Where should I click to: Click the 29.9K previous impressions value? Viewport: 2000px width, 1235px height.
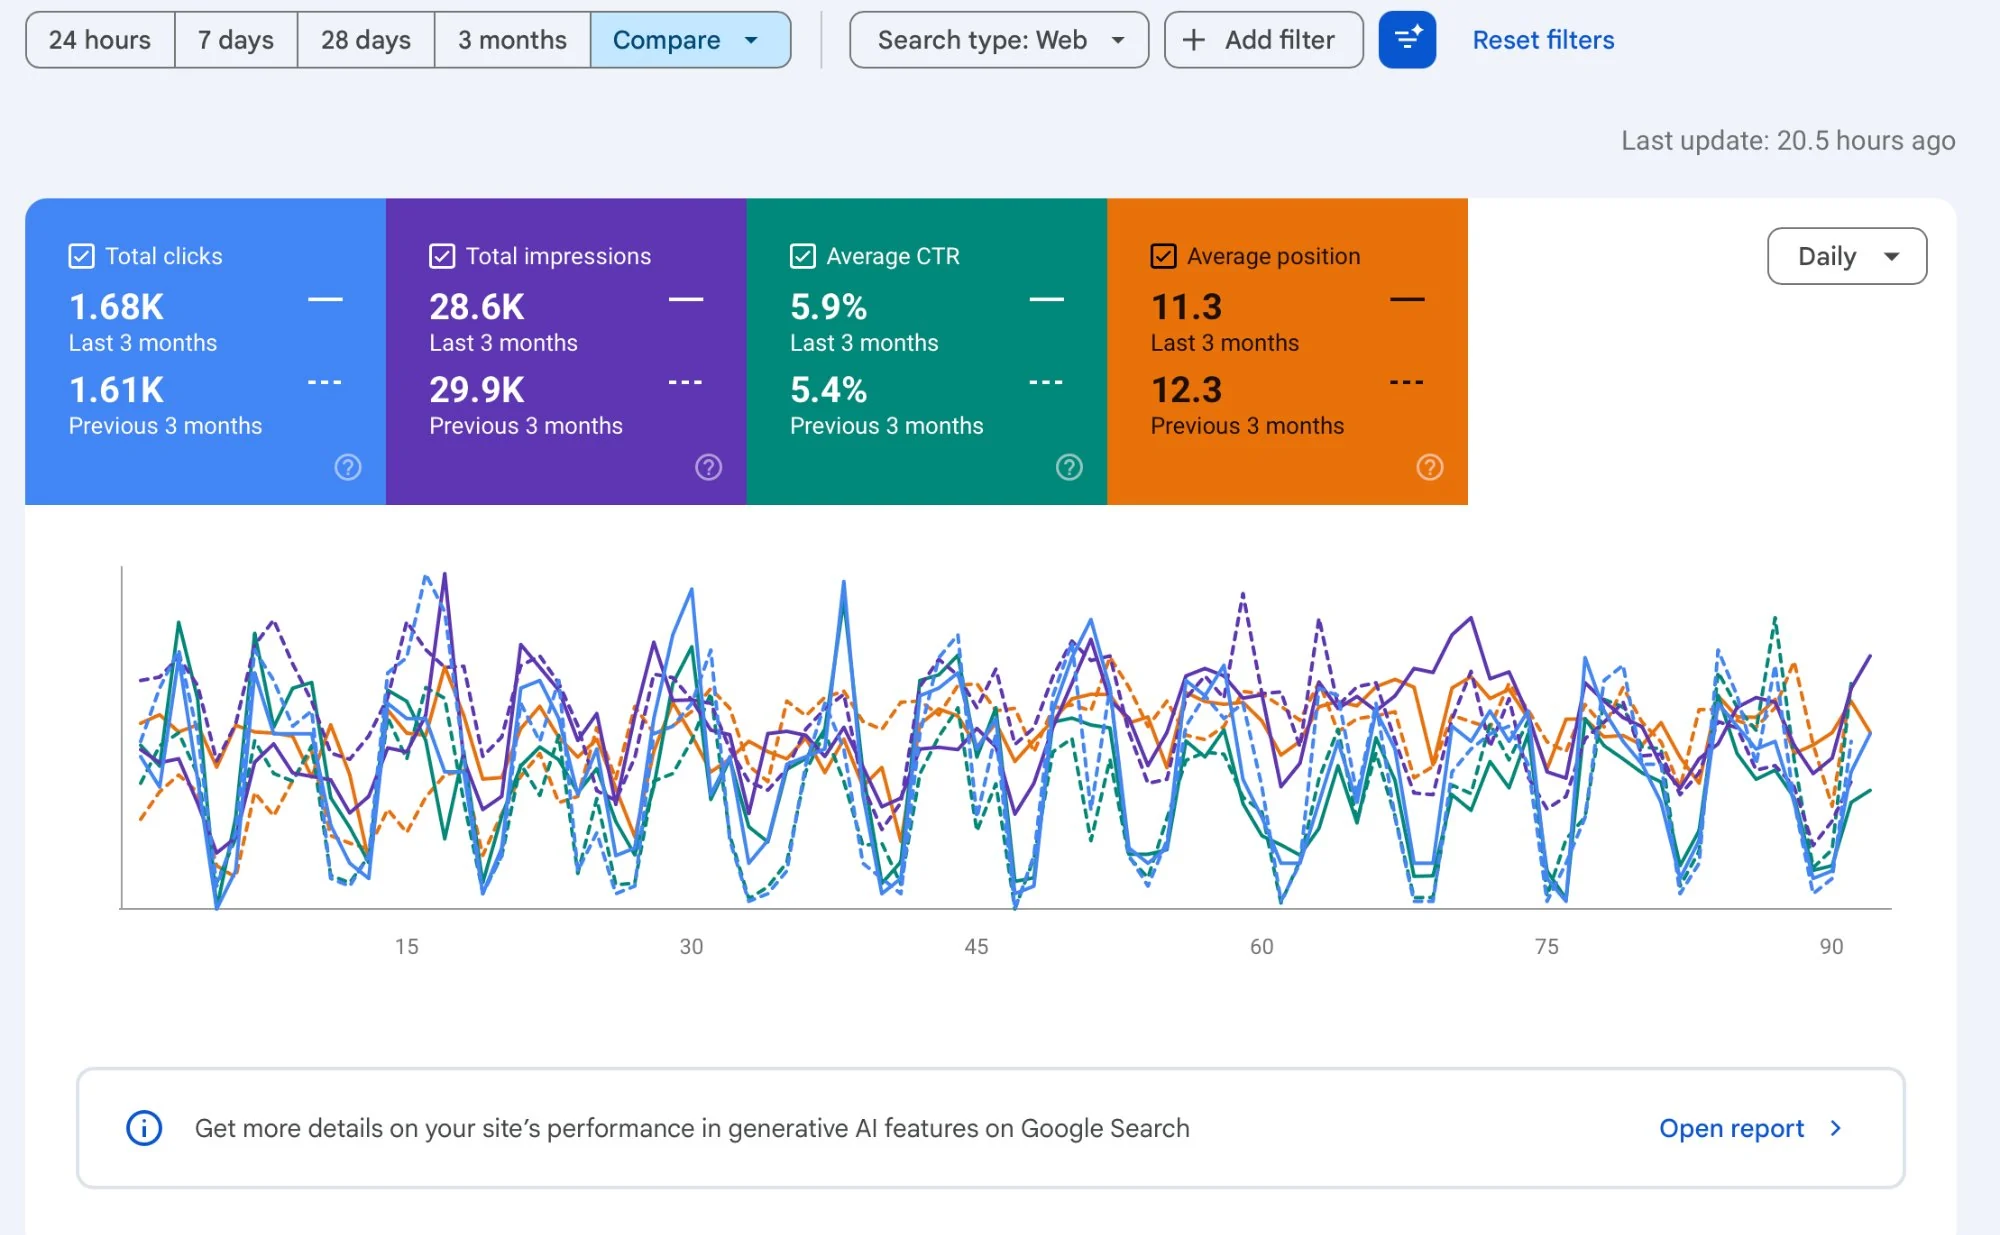point(477,389)
